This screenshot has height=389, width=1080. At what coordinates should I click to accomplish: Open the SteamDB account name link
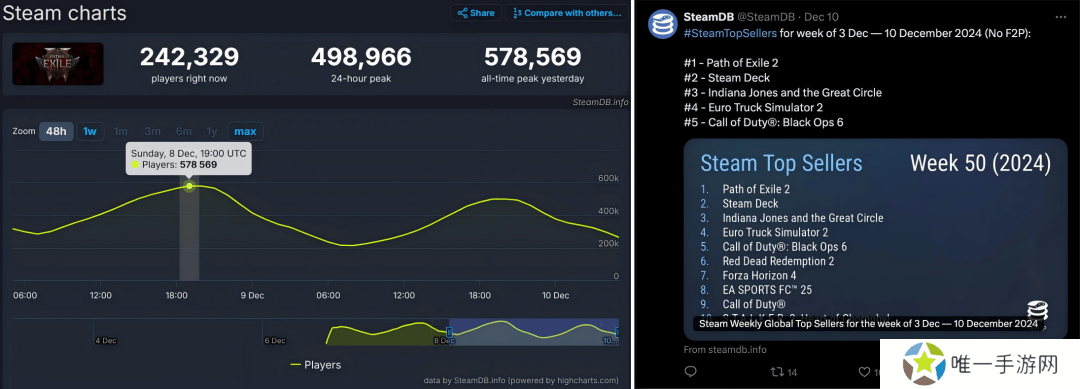[708, 17]
